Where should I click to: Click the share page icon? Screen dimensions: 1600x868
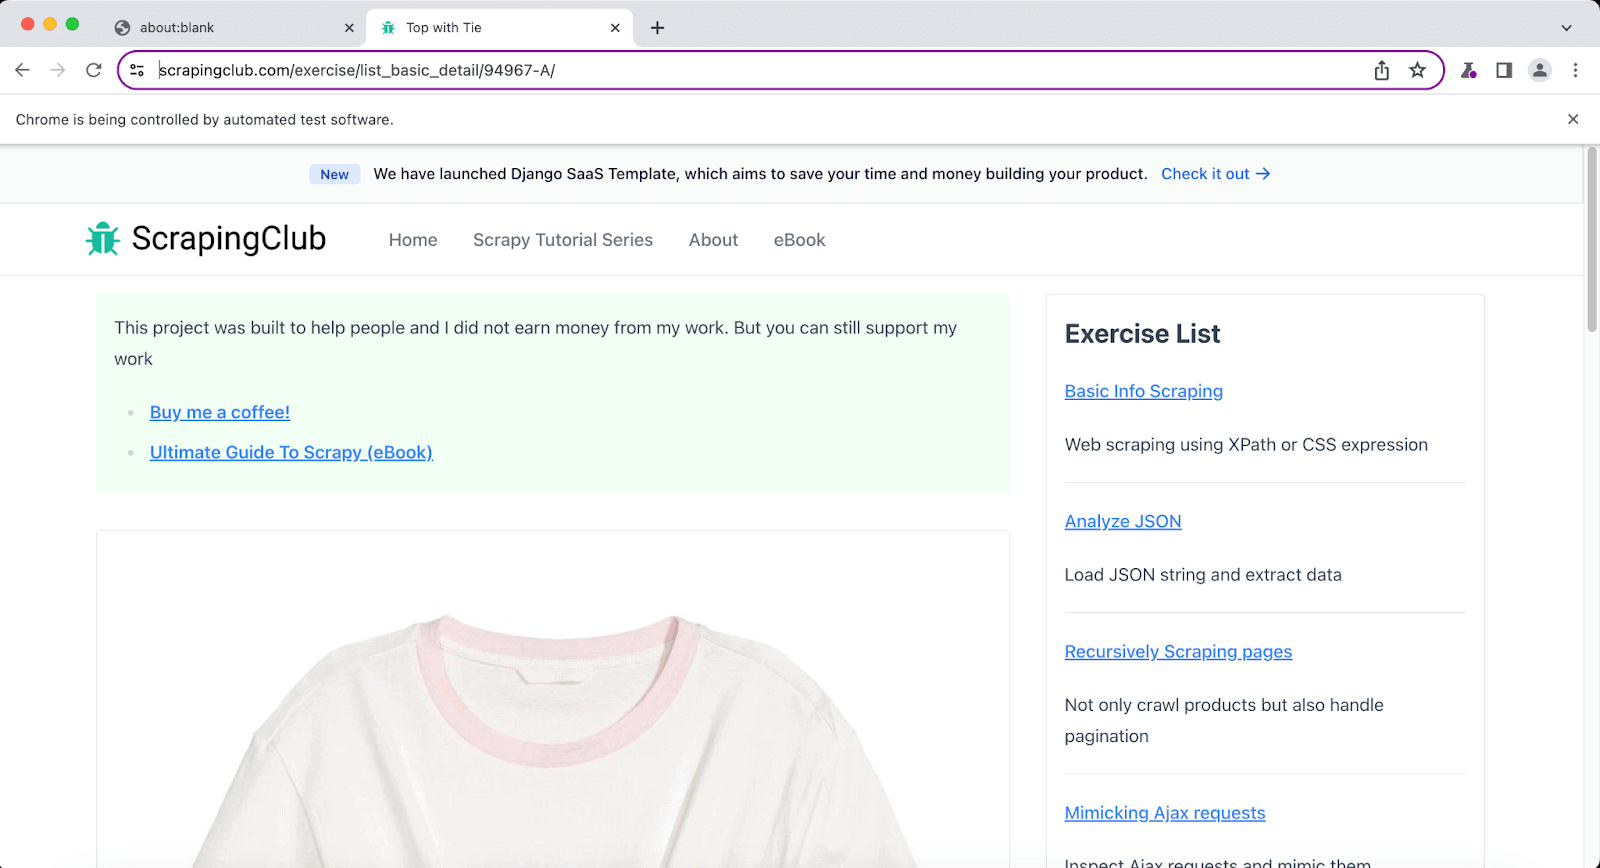1381,70
